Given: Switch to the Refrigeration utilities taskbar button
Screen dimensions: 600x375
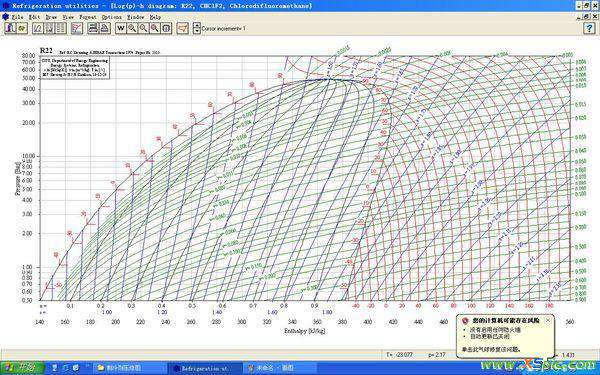Looking at the screenshot, I should [204, 368].
